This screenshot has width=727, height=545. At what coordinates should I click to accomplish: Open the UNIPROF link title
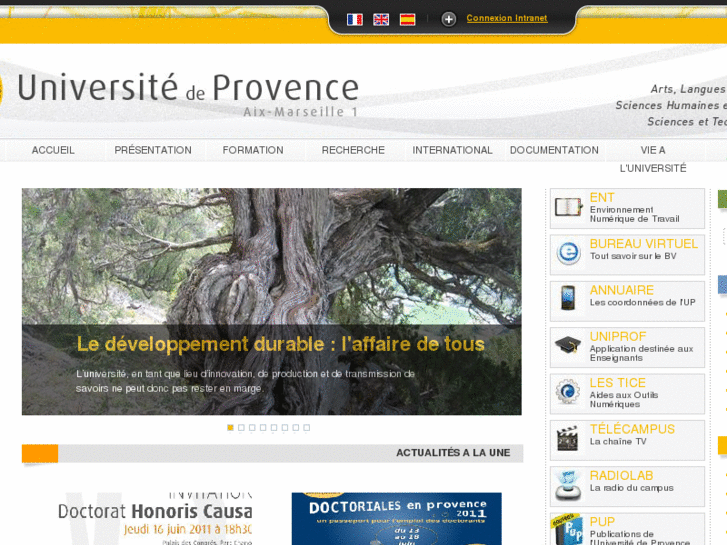pos(618,337)
